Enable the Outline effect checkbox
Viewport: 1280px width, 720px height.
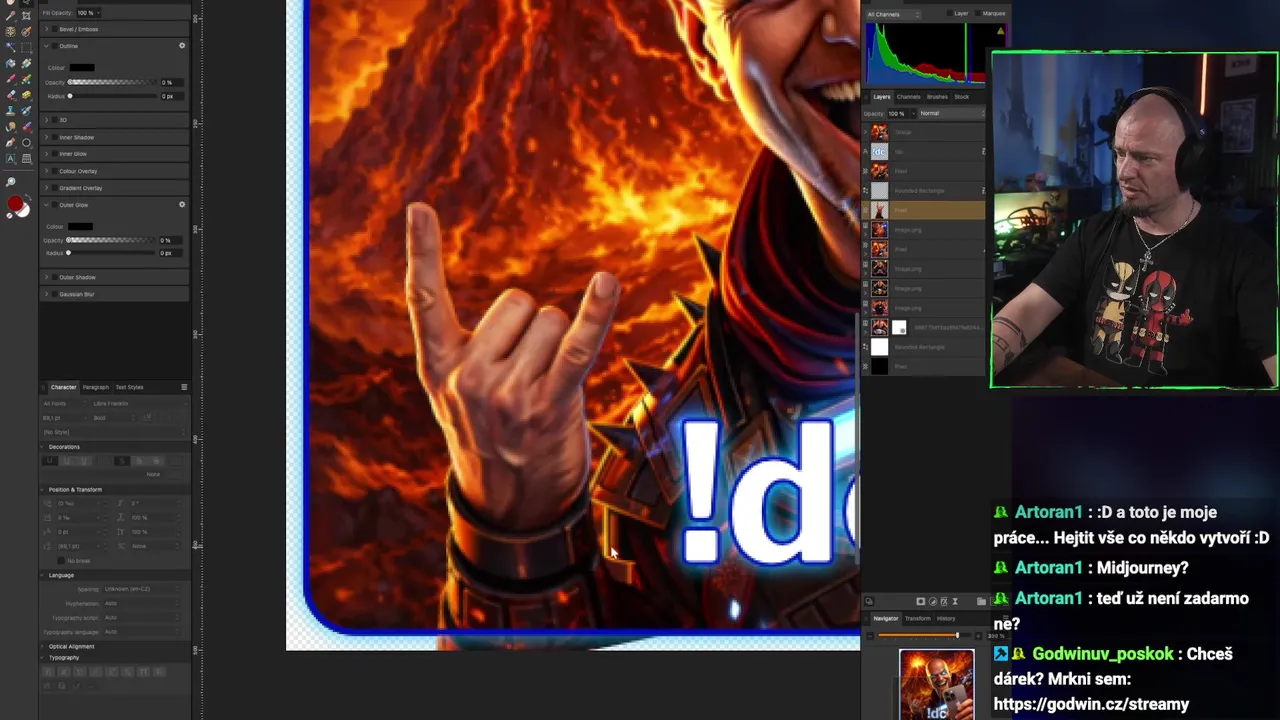55,46
